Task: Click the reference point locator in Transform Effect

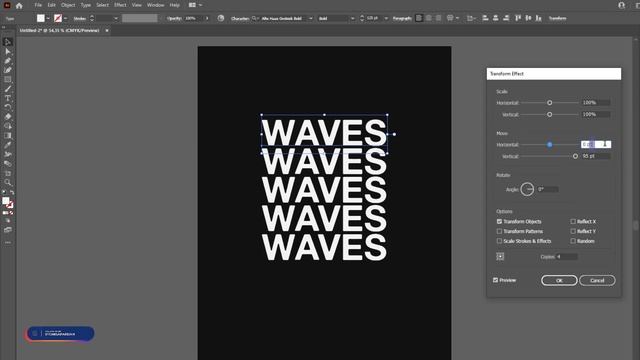Action: [500, 256]
